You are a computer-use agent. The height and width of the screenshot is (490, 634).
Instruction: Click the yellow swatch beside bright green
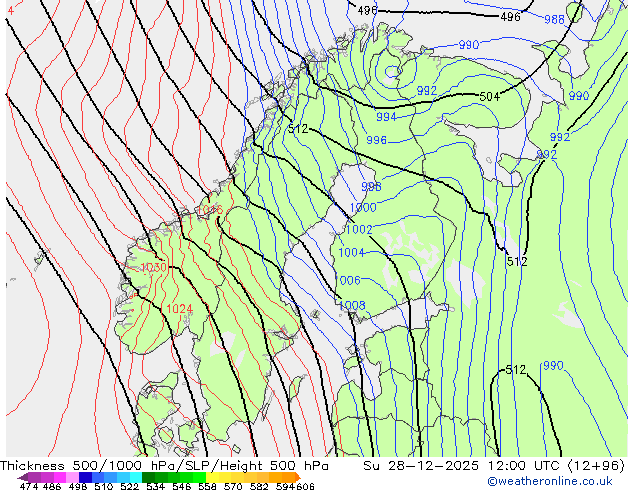(212, 477)
